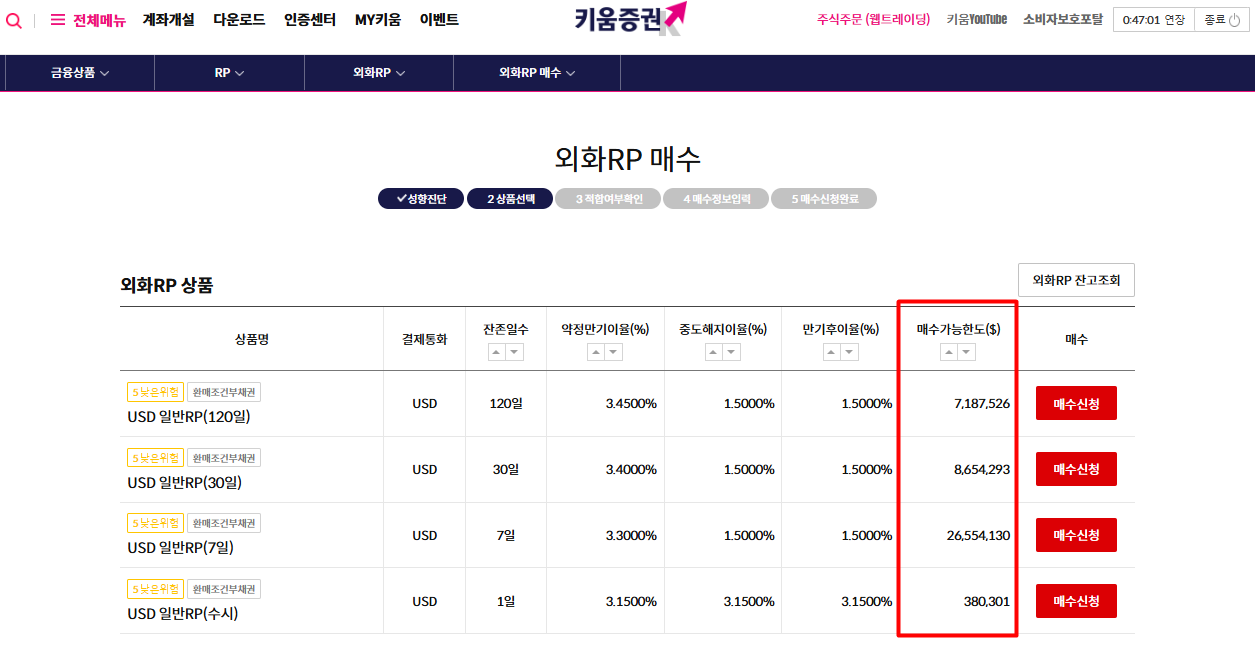Viewport: 1255px width, 648px height.
Task: Open 외화RP 잔고조회 with the button
Action: (x=1076, y=280)
